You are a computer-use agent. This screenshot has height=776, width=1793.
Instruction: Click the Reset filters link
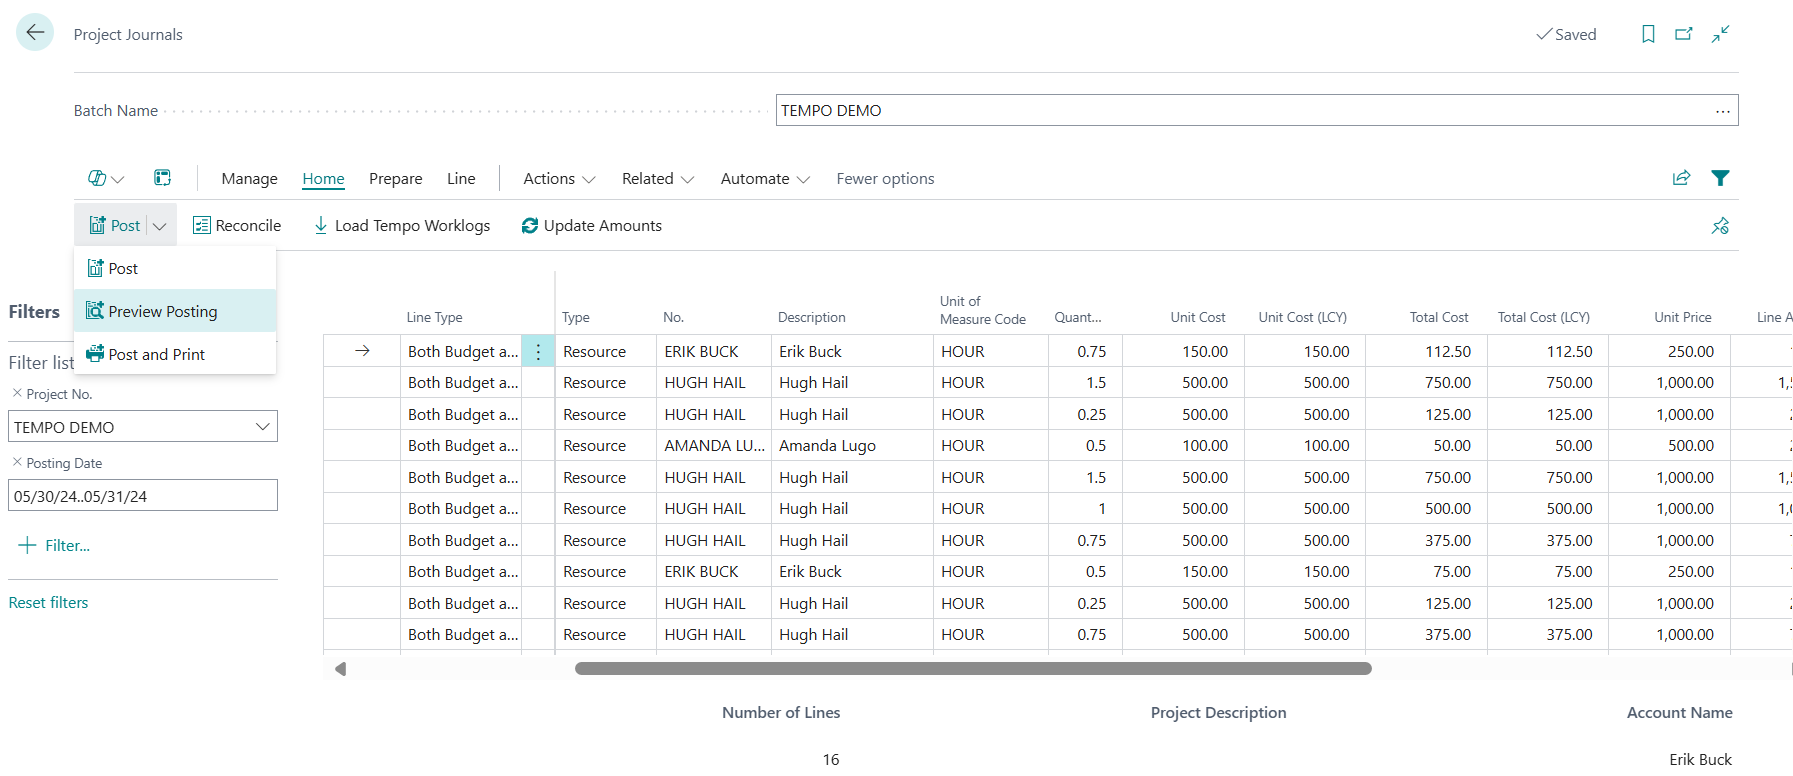point(48,602)
